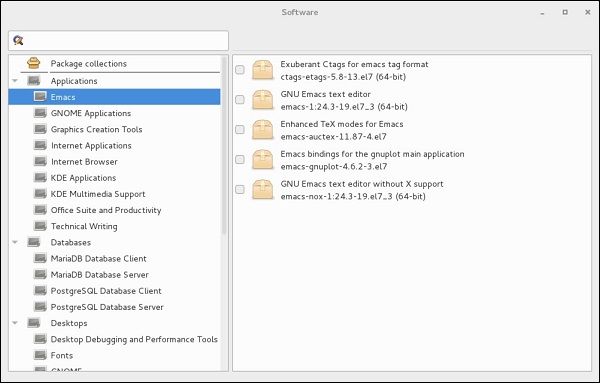The height and width of the screenshot is (383, 600).
Task: Click the PostgreSQL Database Server icon
Action: coord(40,307)
